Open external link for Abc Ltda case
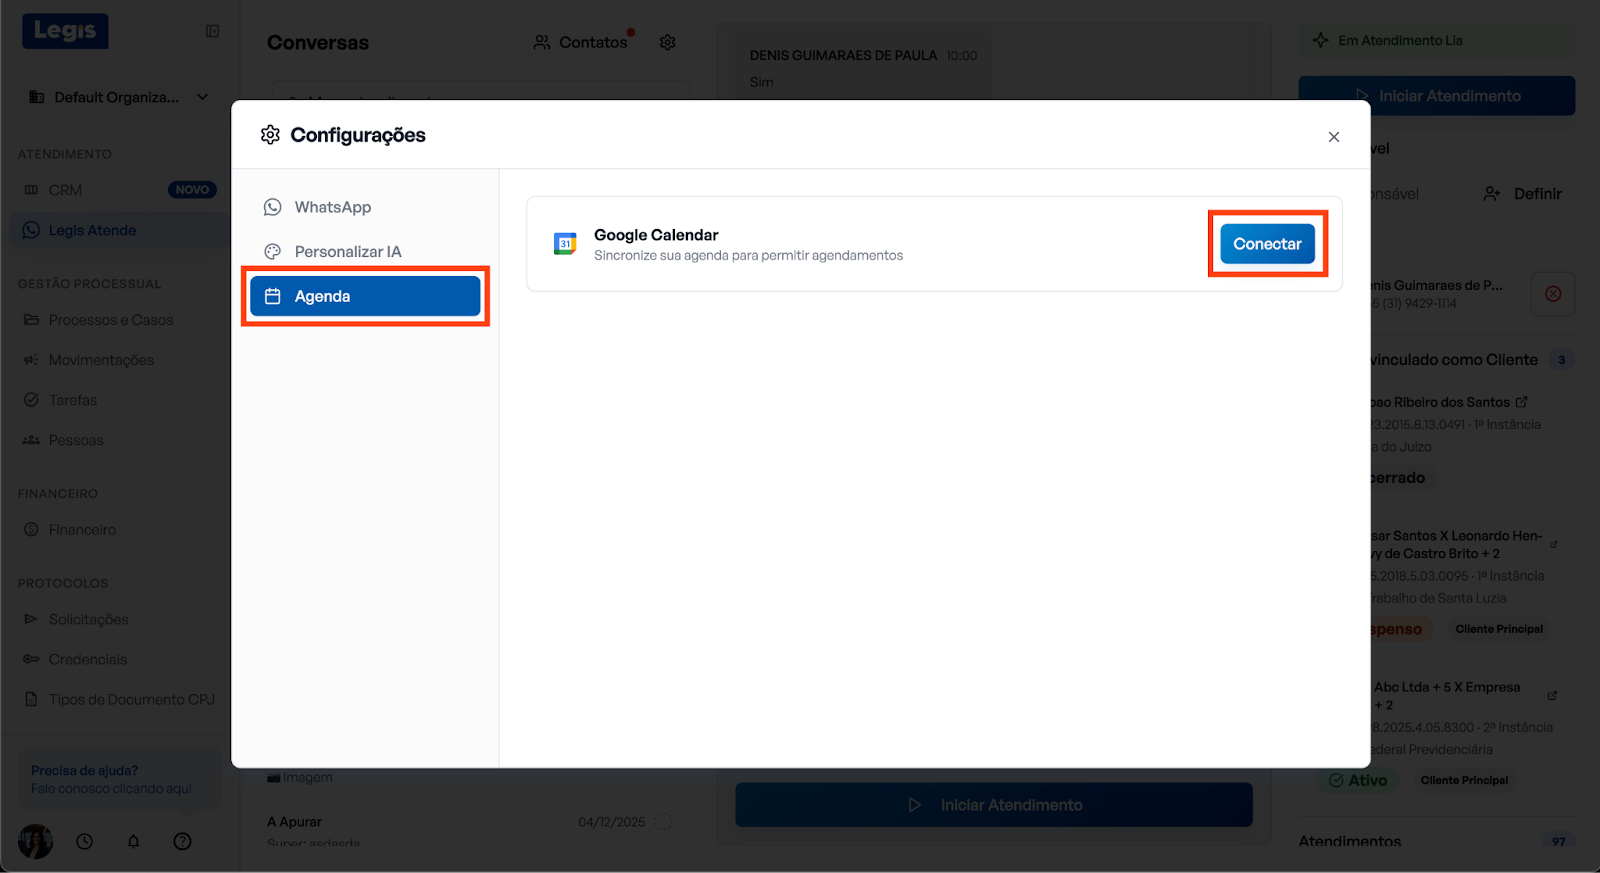This screenshot has height=873, width=1600. tap(1552, 696)
